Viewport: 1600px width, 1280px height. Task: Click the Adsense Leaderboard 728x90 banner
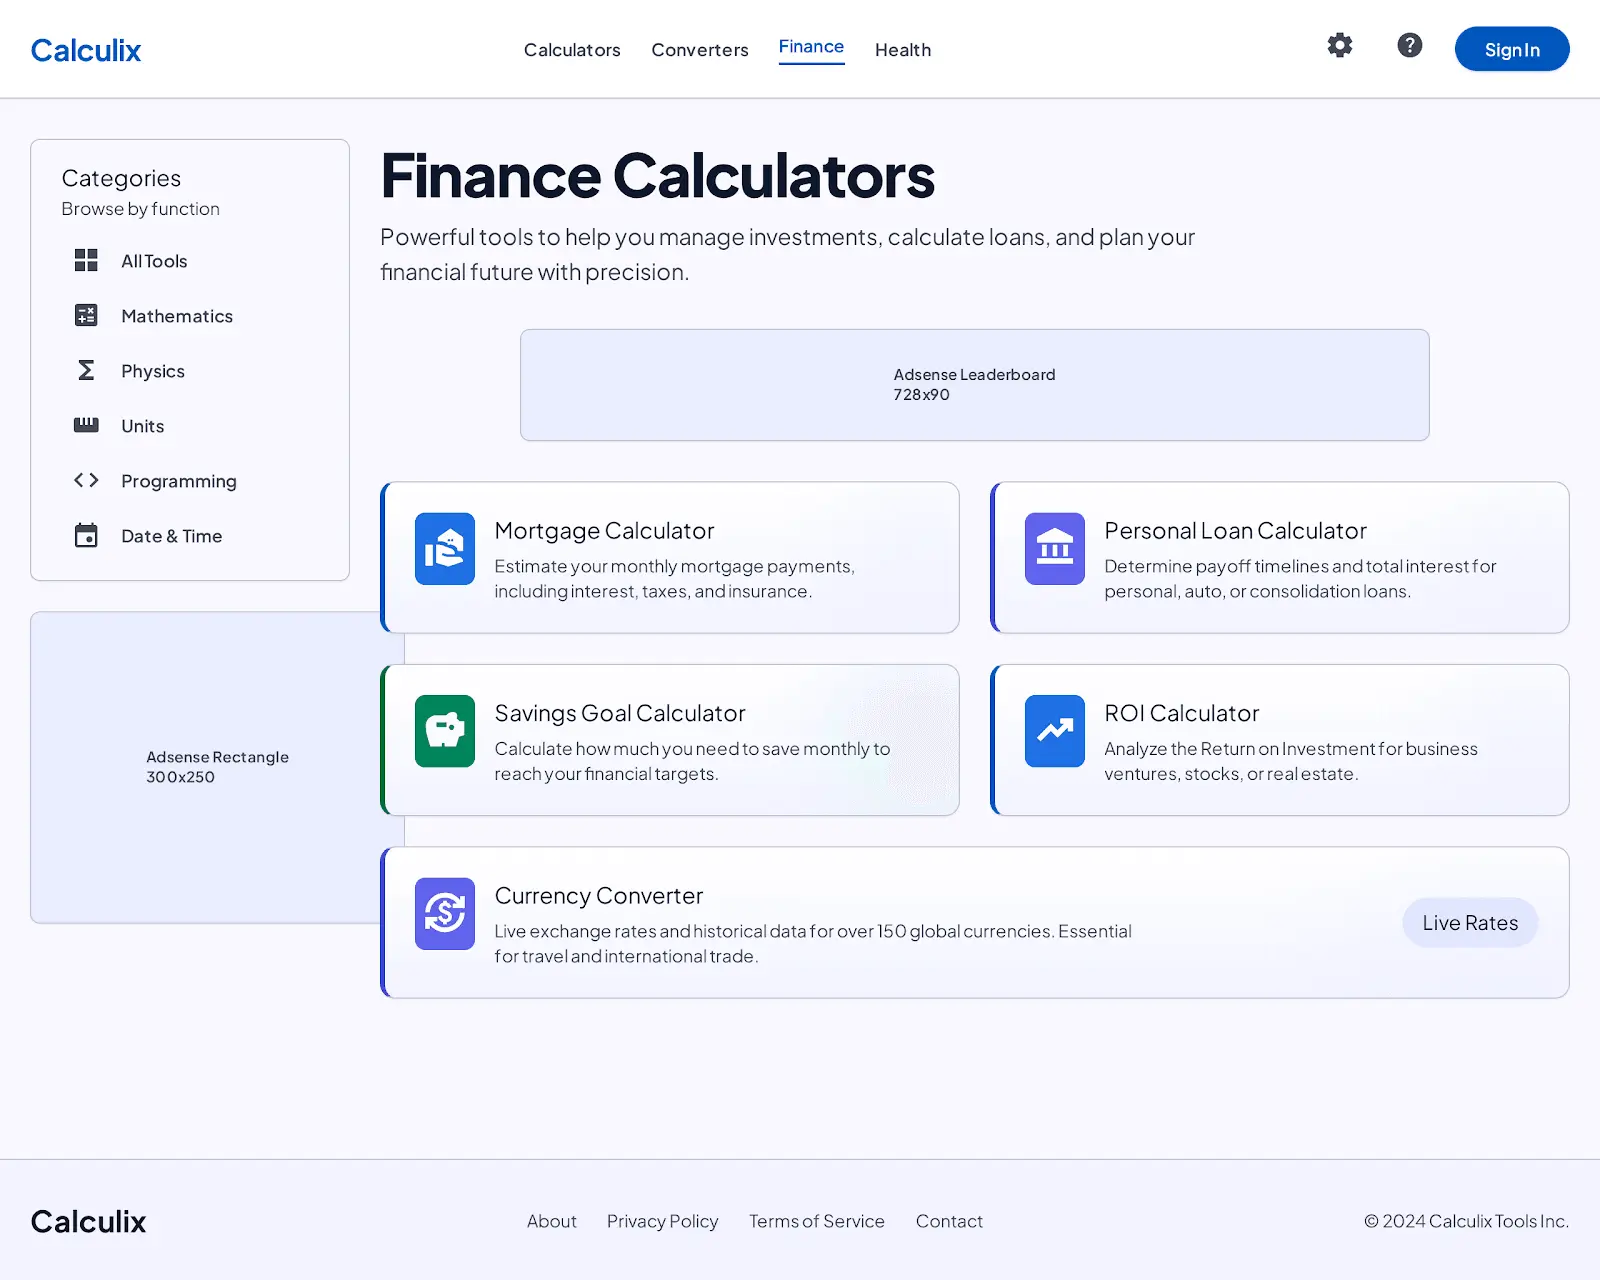[975, 385]
